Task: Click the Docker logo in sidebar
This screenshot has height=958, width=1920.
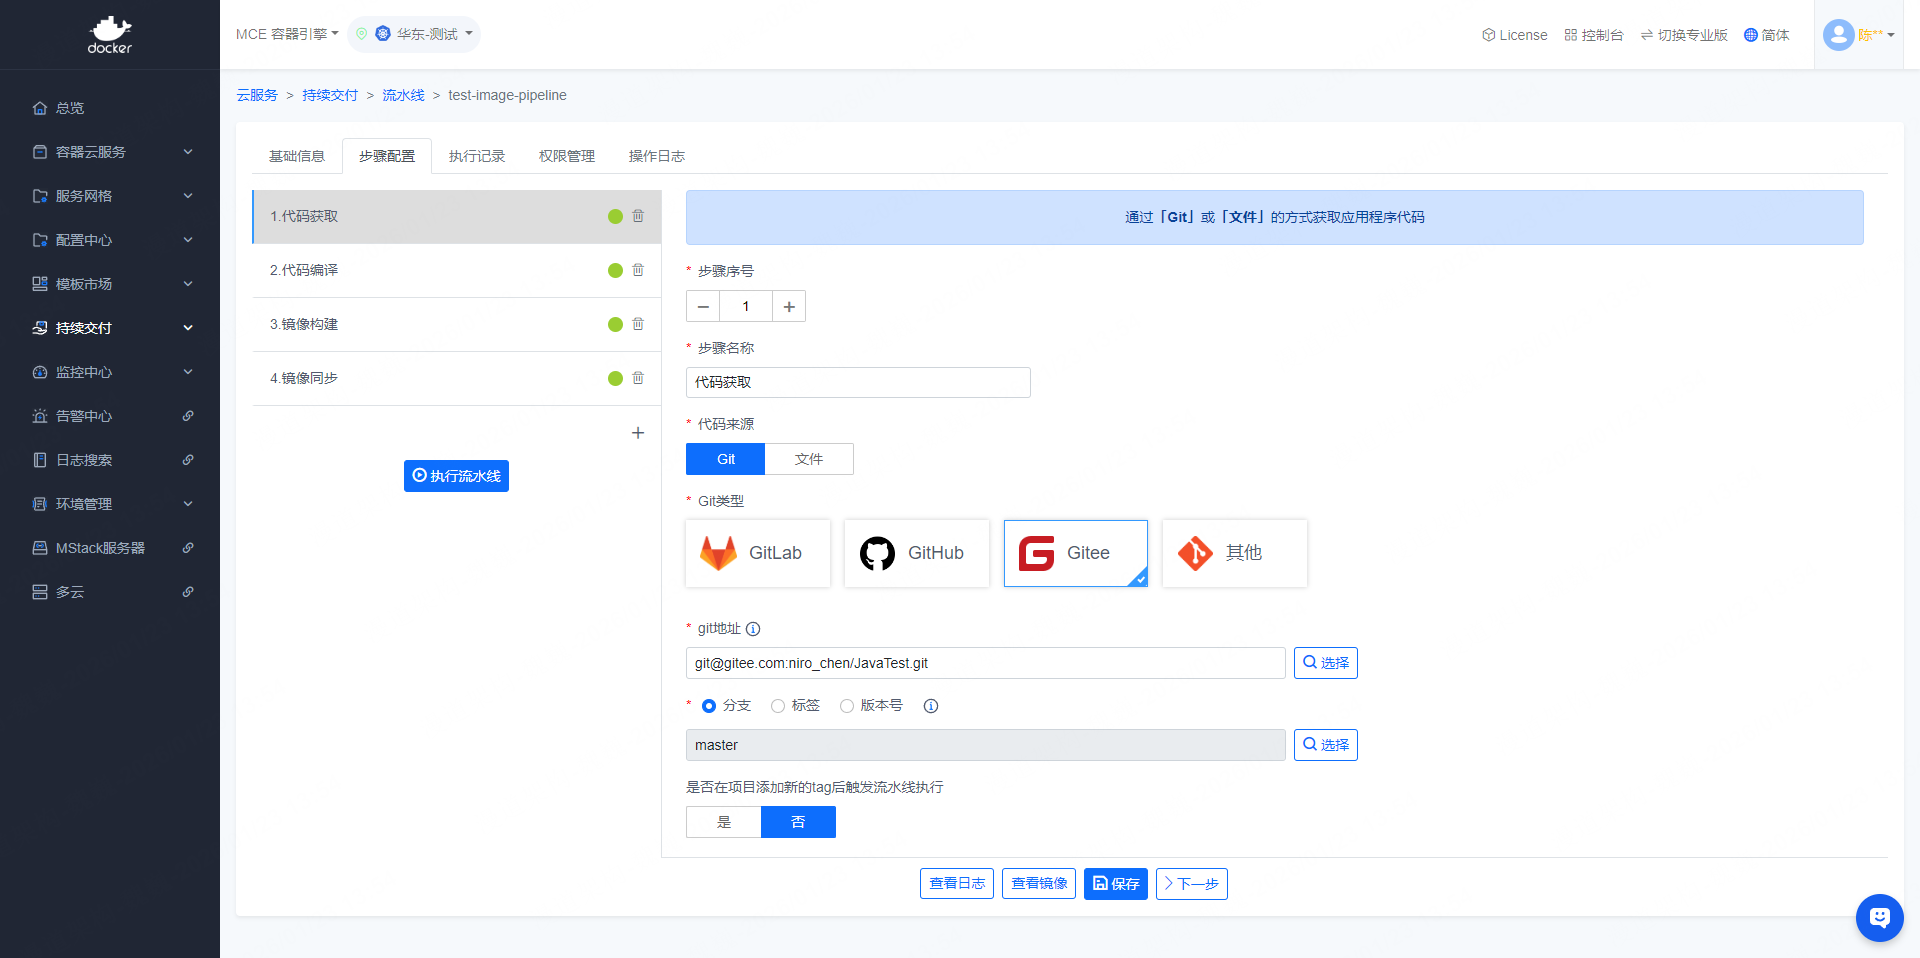Action: pyautogui.click(x=110, y=35)
